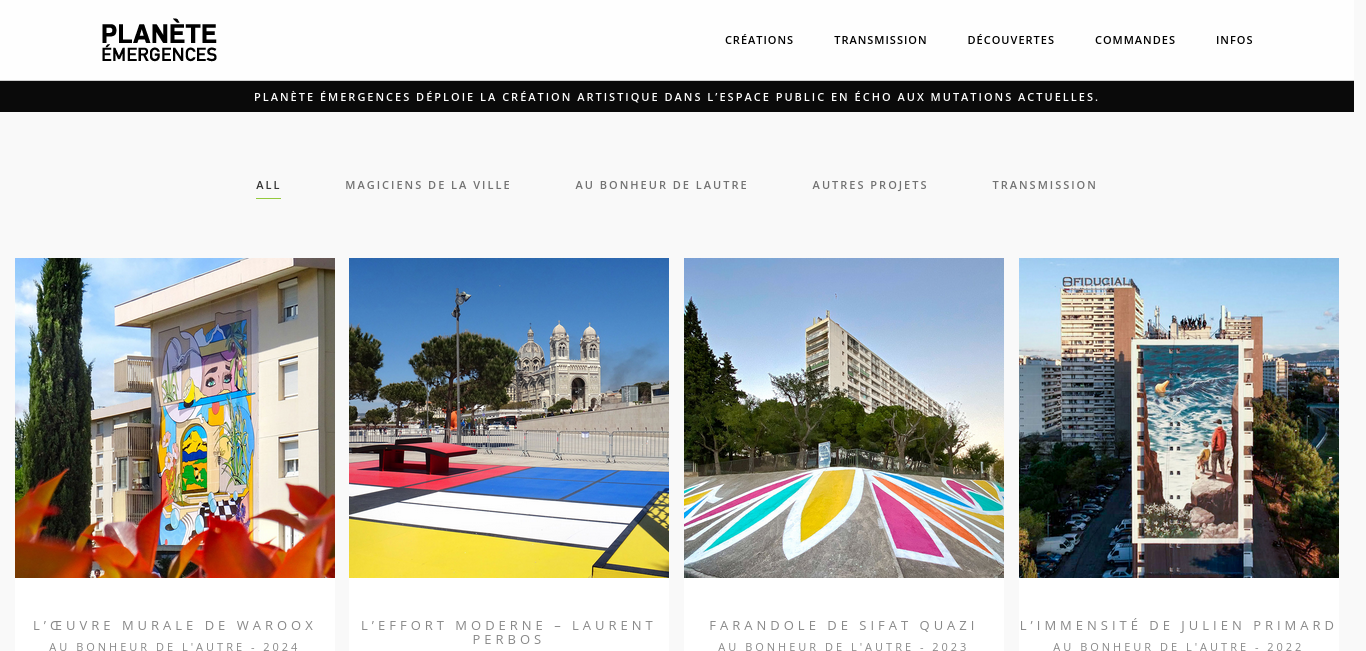Open the Transmission menu in header
The width and height of the screenshot is (1366, 651).
[x=880, y=40]
